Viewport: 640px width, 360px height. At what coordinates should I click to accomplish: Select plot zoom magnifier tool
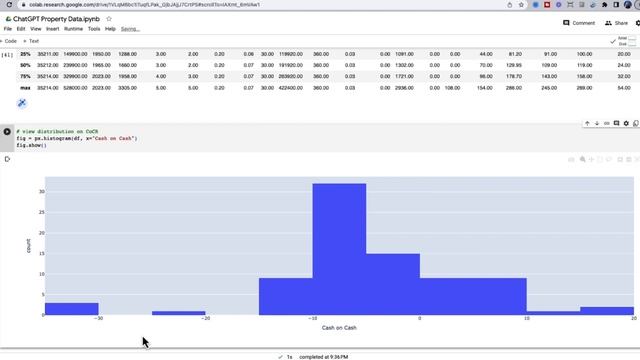pyautogui.click(x=582, y=160)
